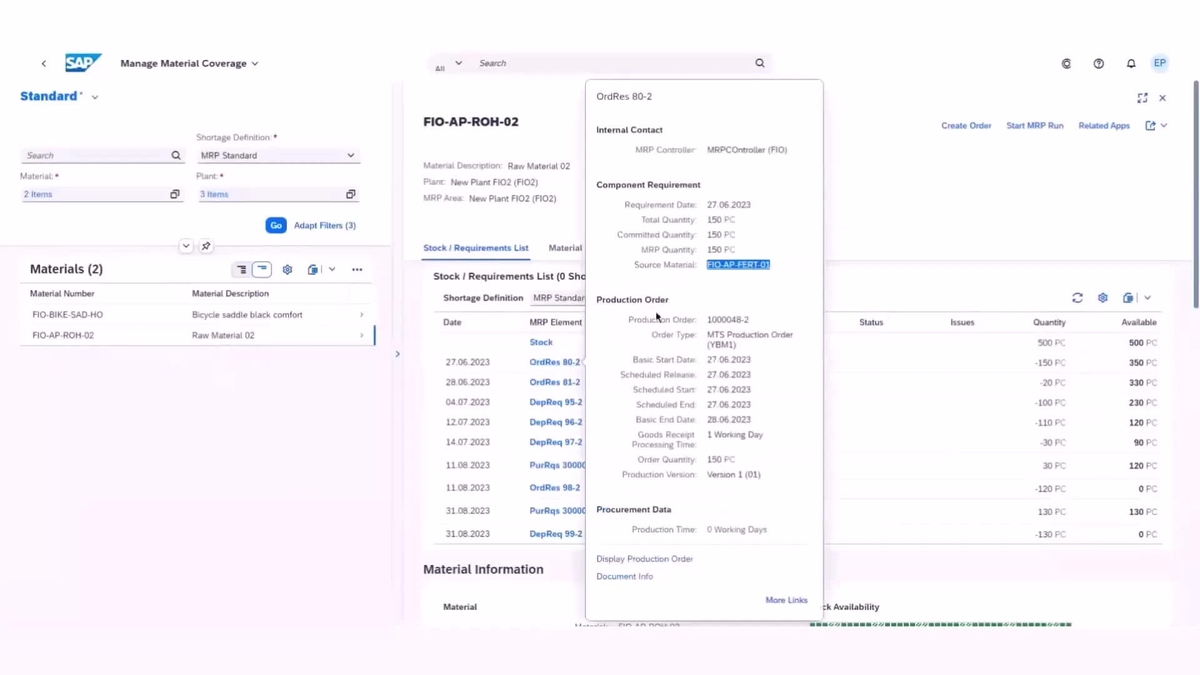
Task: Open the All search scope dropdown
Action: 448,62
